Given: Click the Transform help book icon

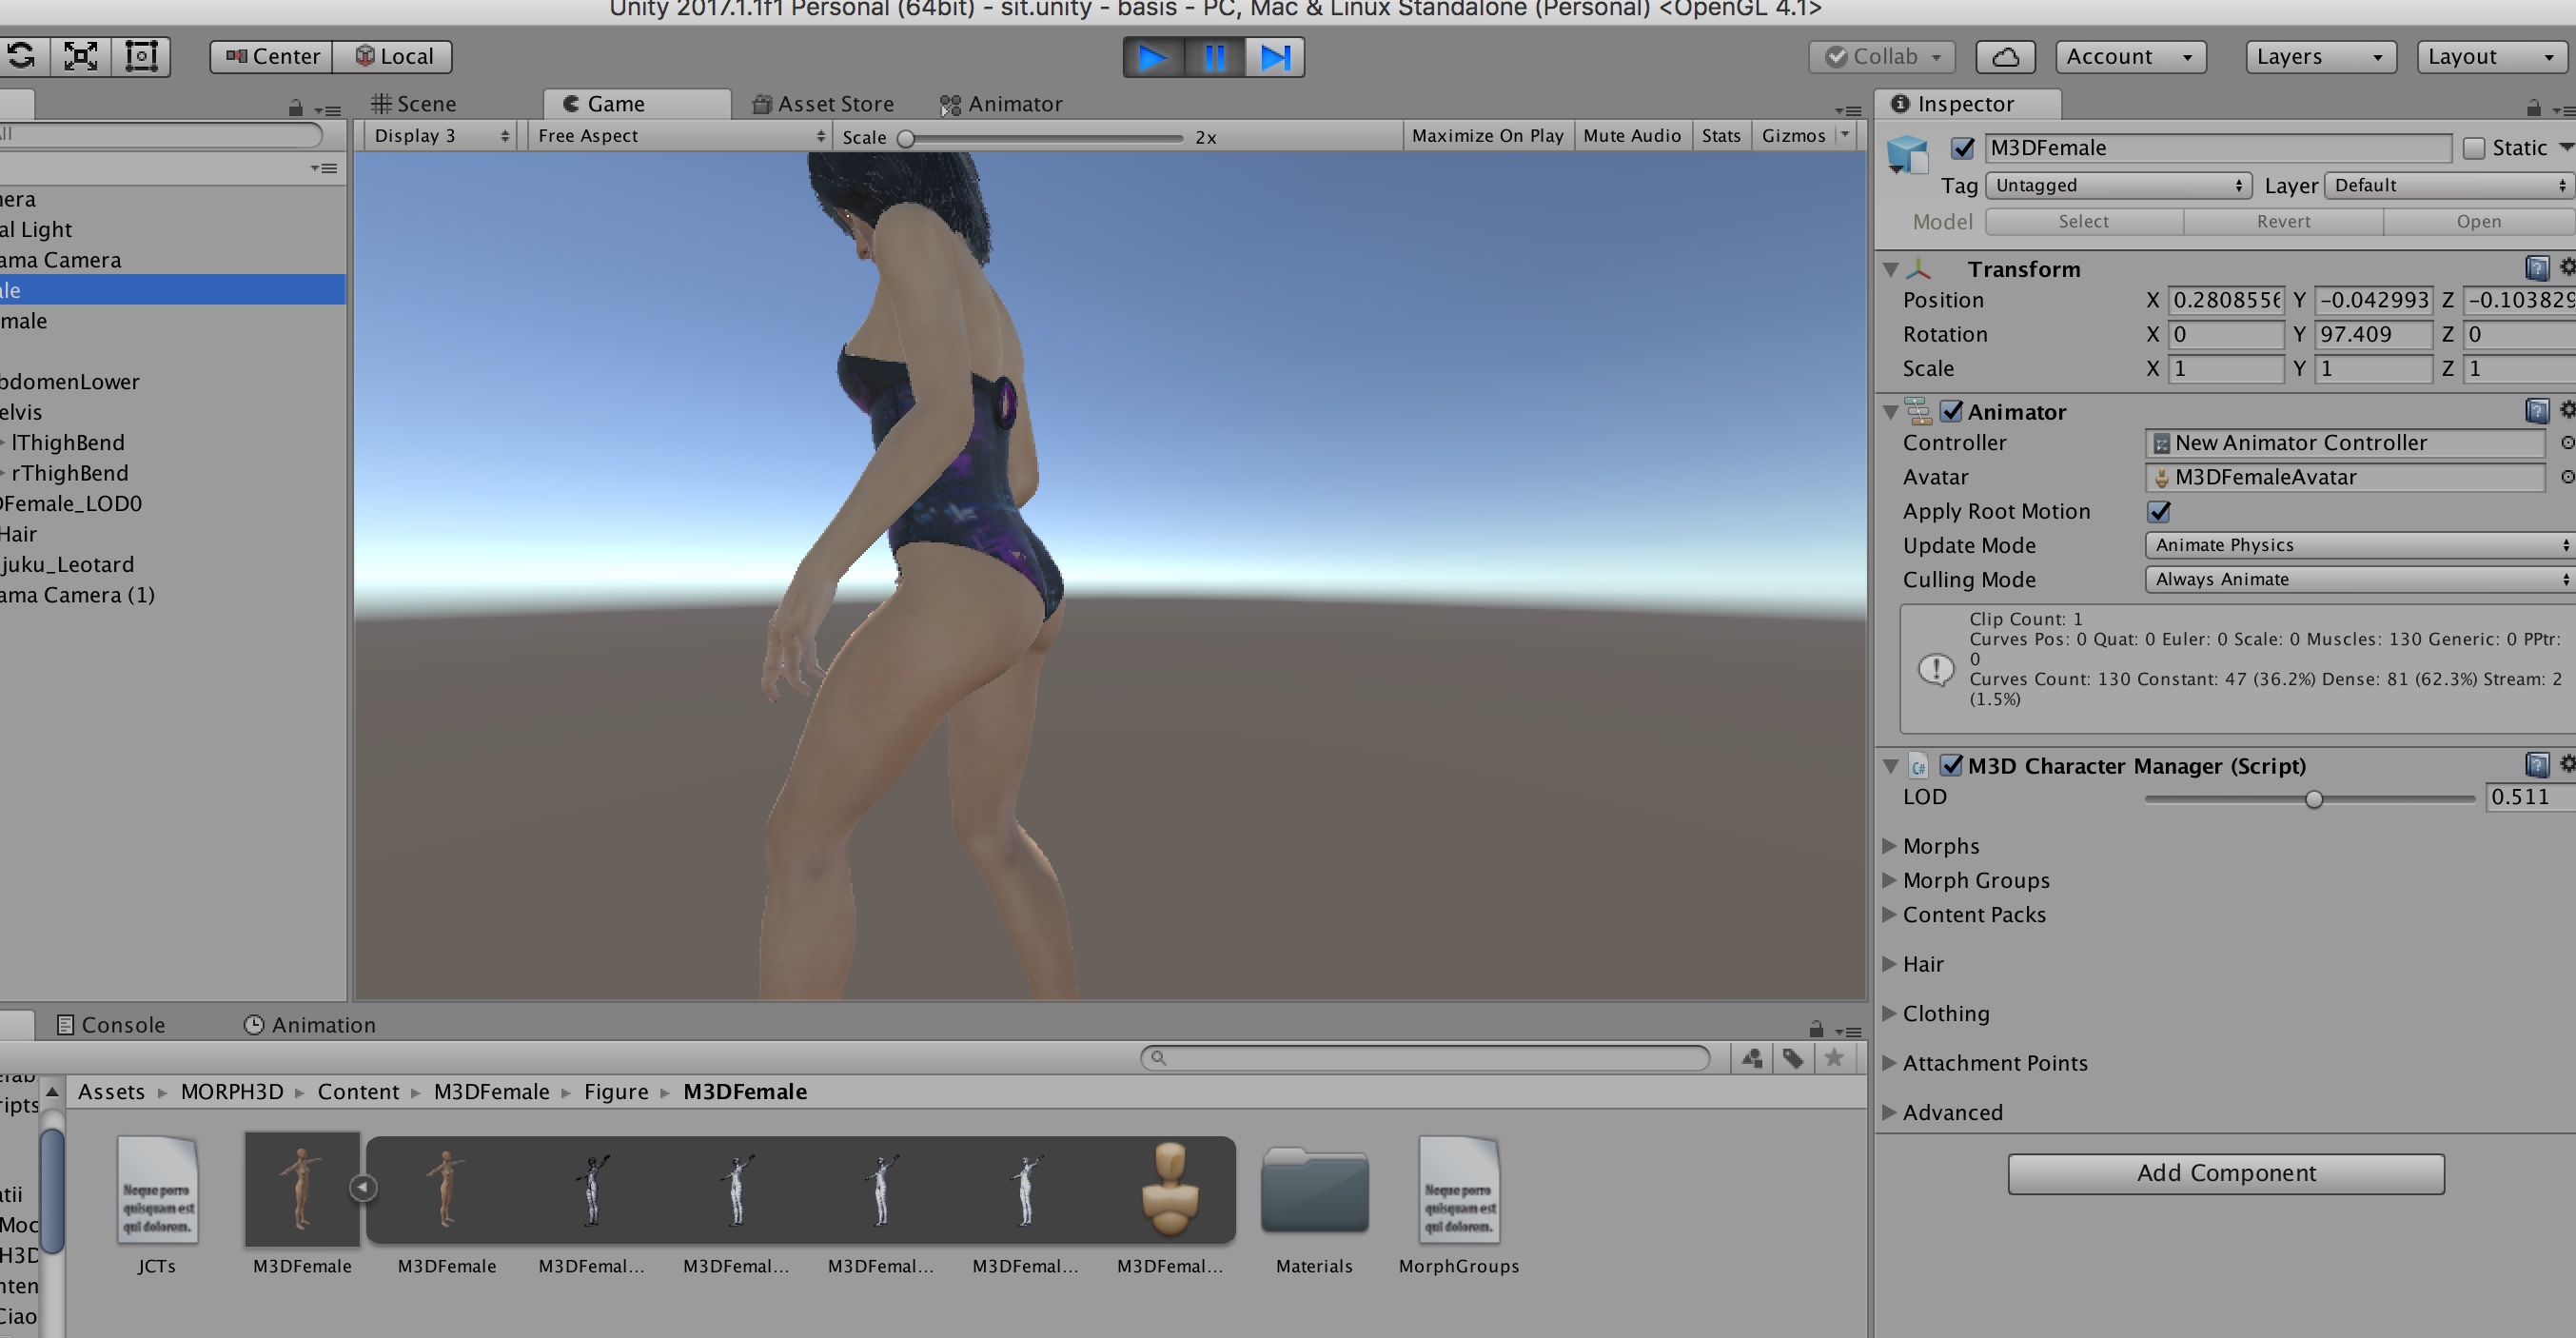Looking at the screenshot, I should (x=2537, y=268).
